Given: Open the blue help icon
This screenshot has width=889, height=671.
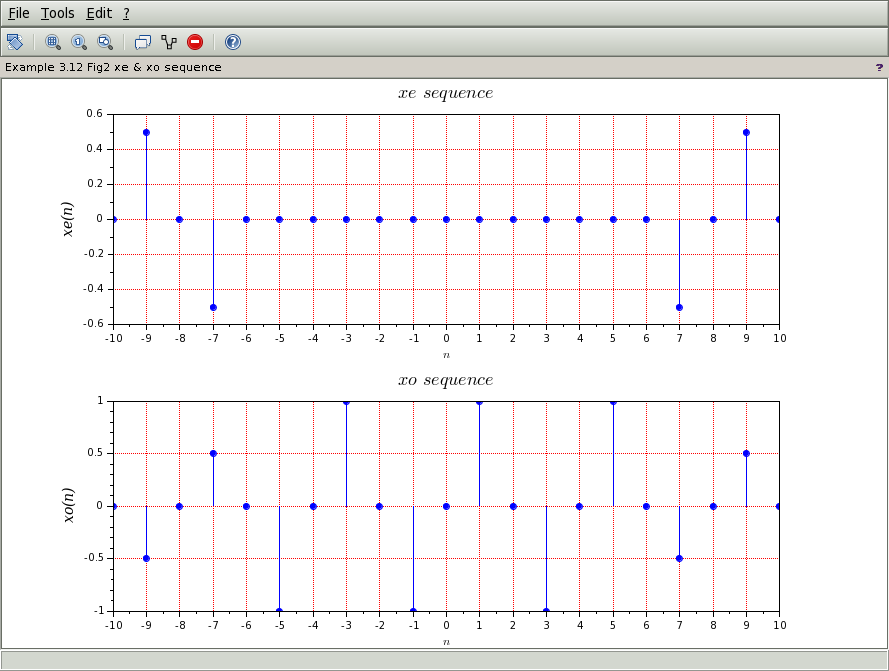Looking at the screenshot, I should click(x=232, y=42).
